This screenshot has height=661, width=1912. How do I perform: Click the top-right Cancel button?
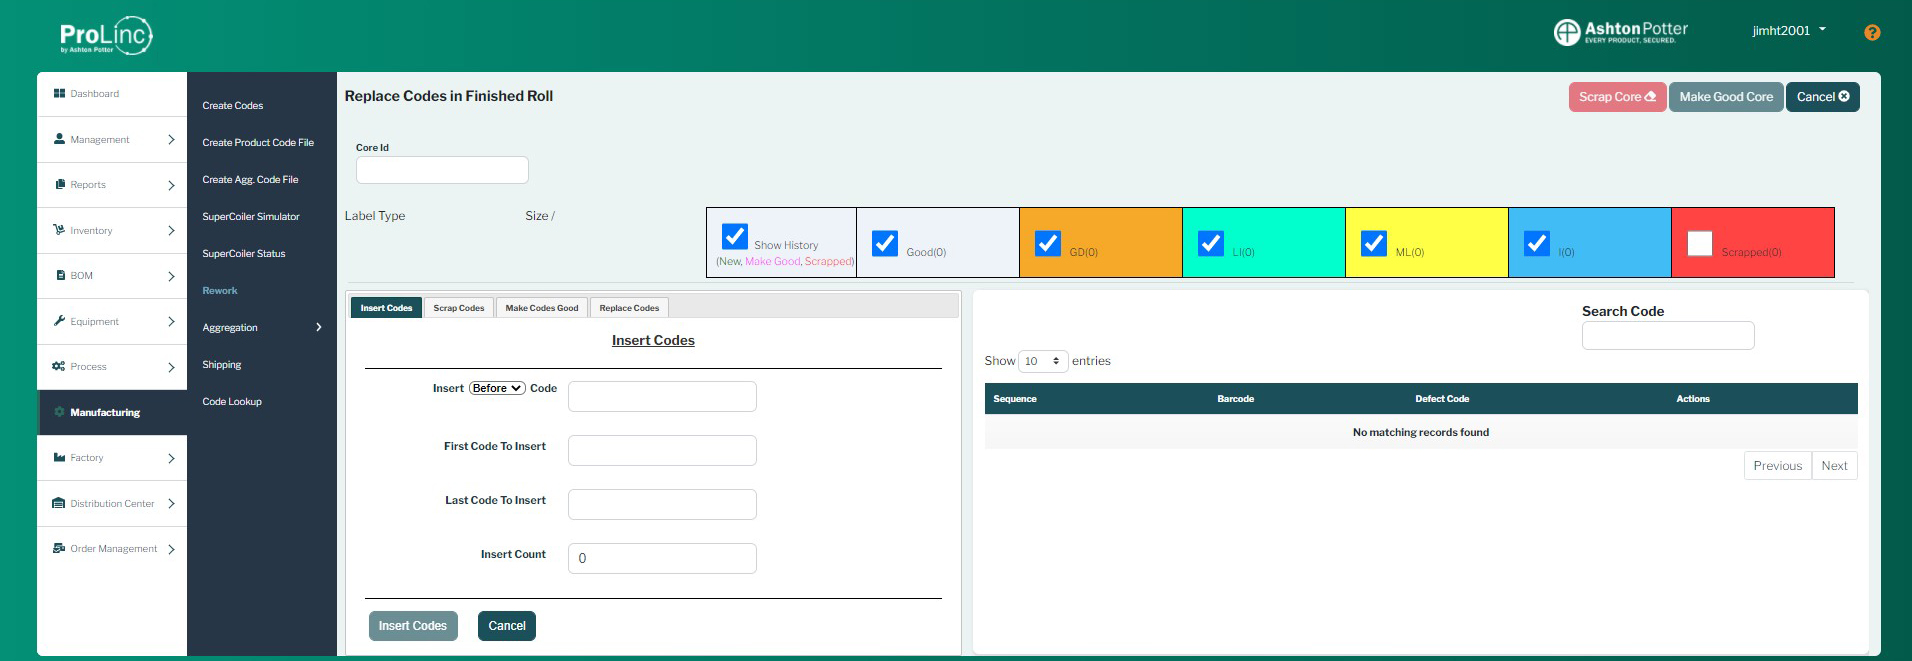click(1822, 97)
